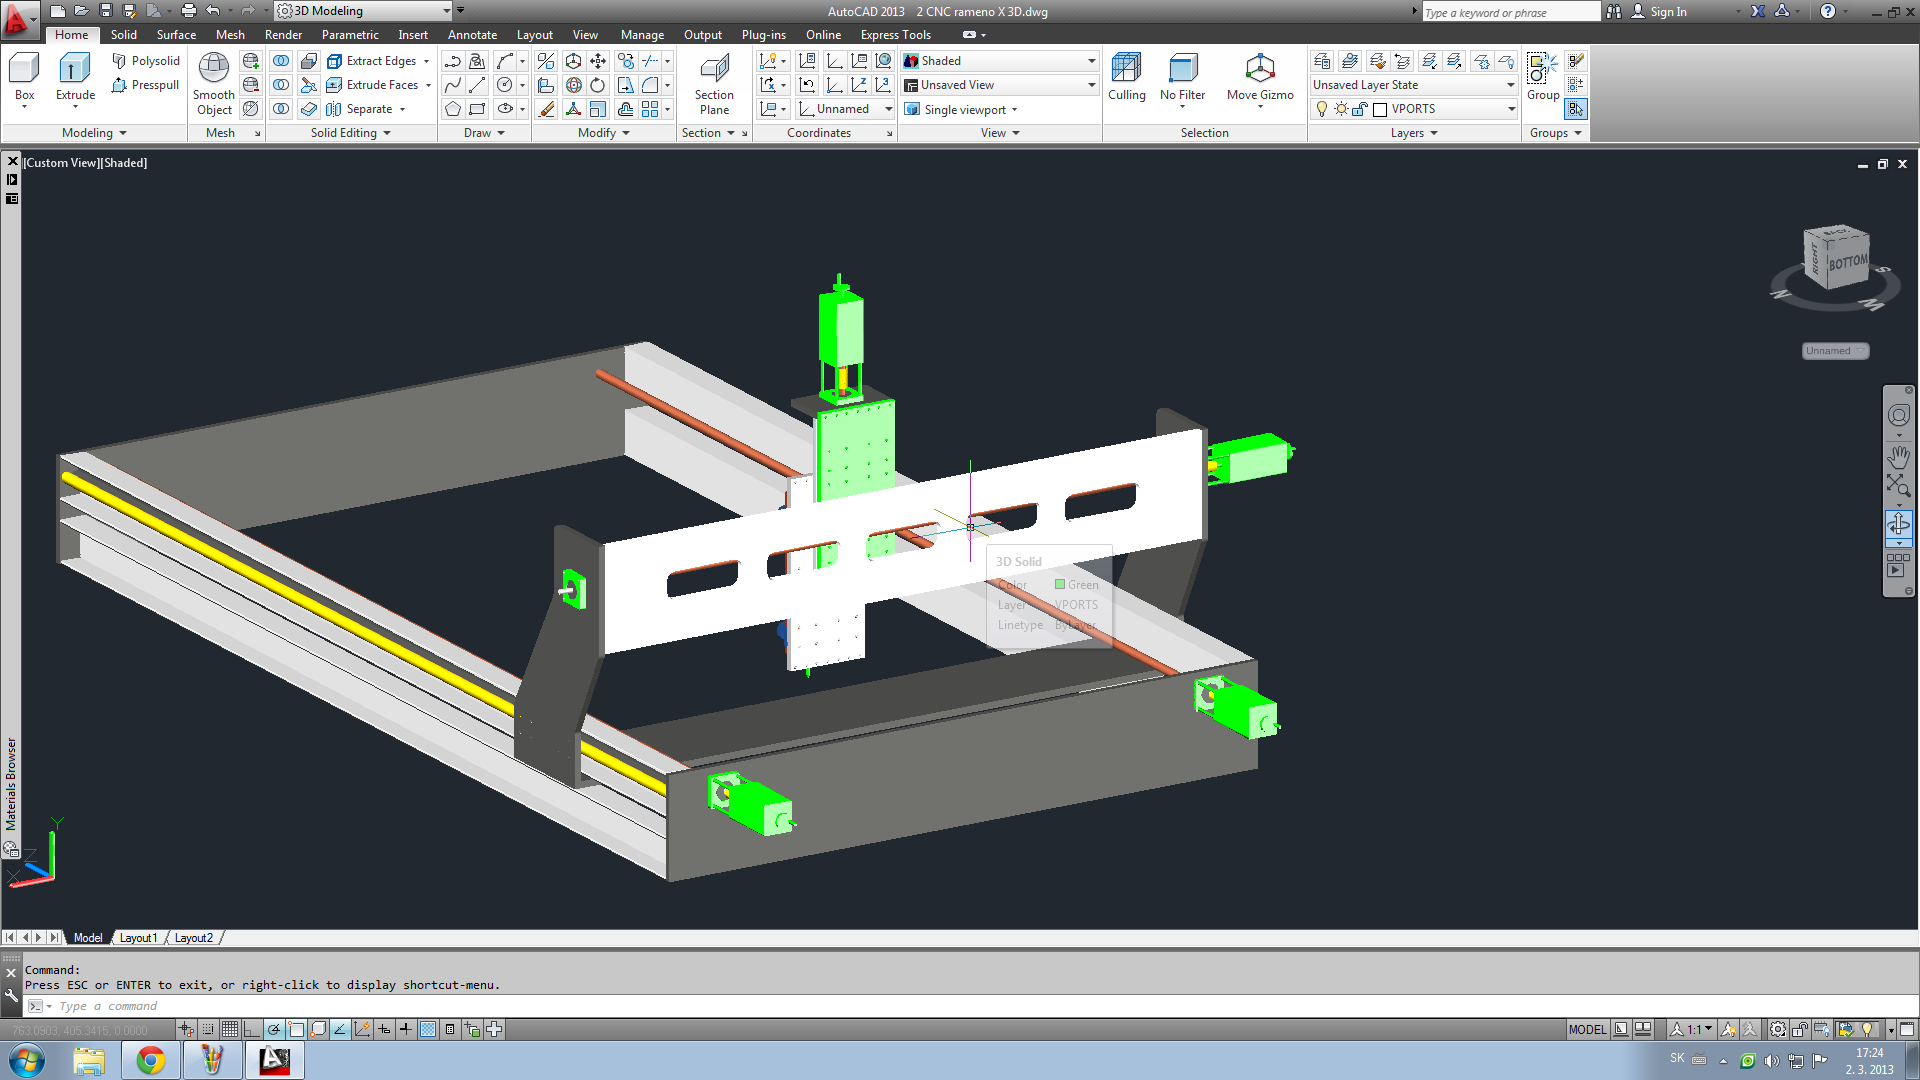Toggle polar tracking in status bar
The width and height of the screenshot is (1920, 1080).
(274, 1029)
